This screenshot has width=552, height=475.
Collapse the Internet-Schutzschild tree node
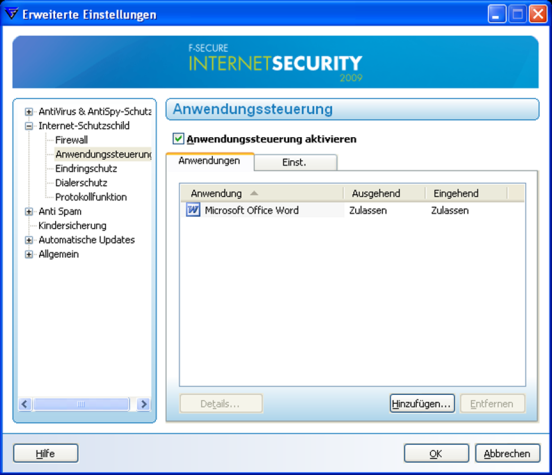click(29, 126)
